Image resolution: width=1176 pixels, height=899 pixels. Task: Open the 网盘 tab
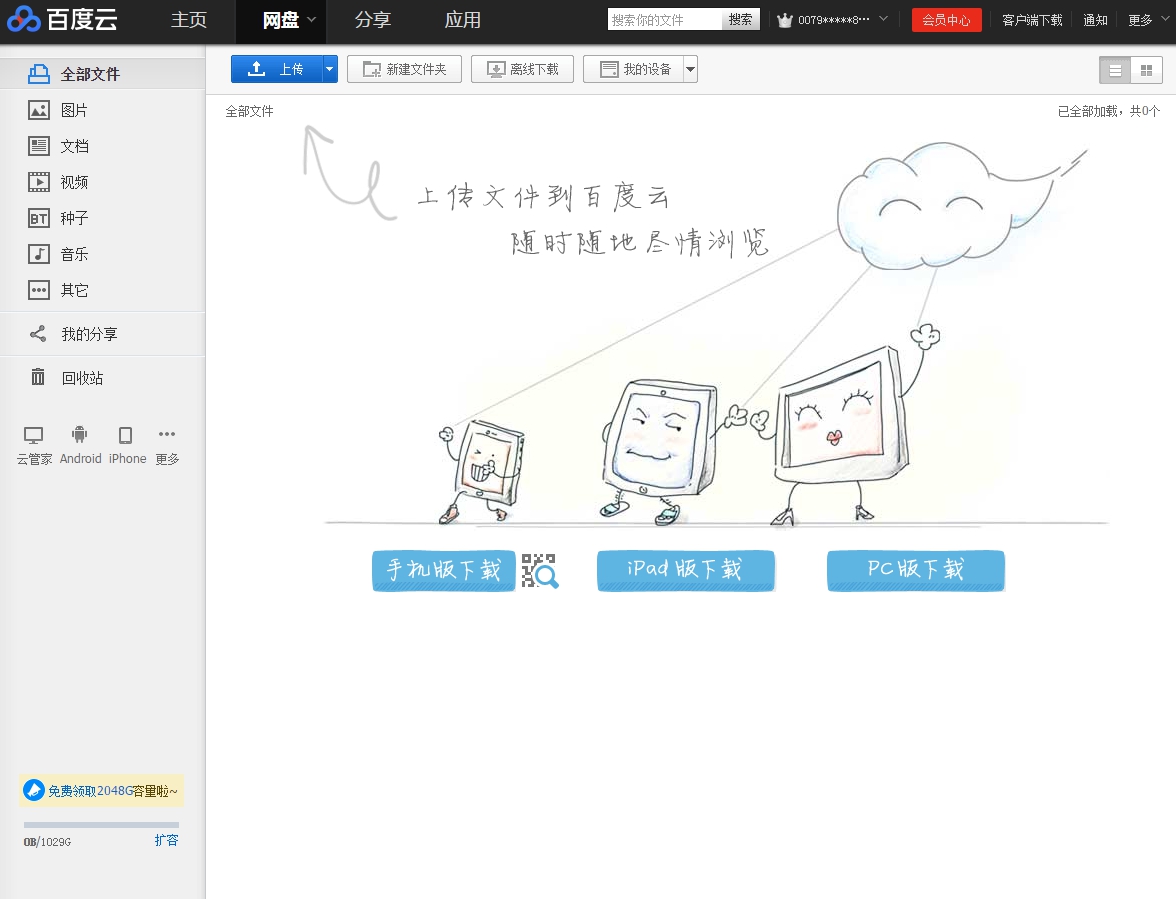[281, 20]
